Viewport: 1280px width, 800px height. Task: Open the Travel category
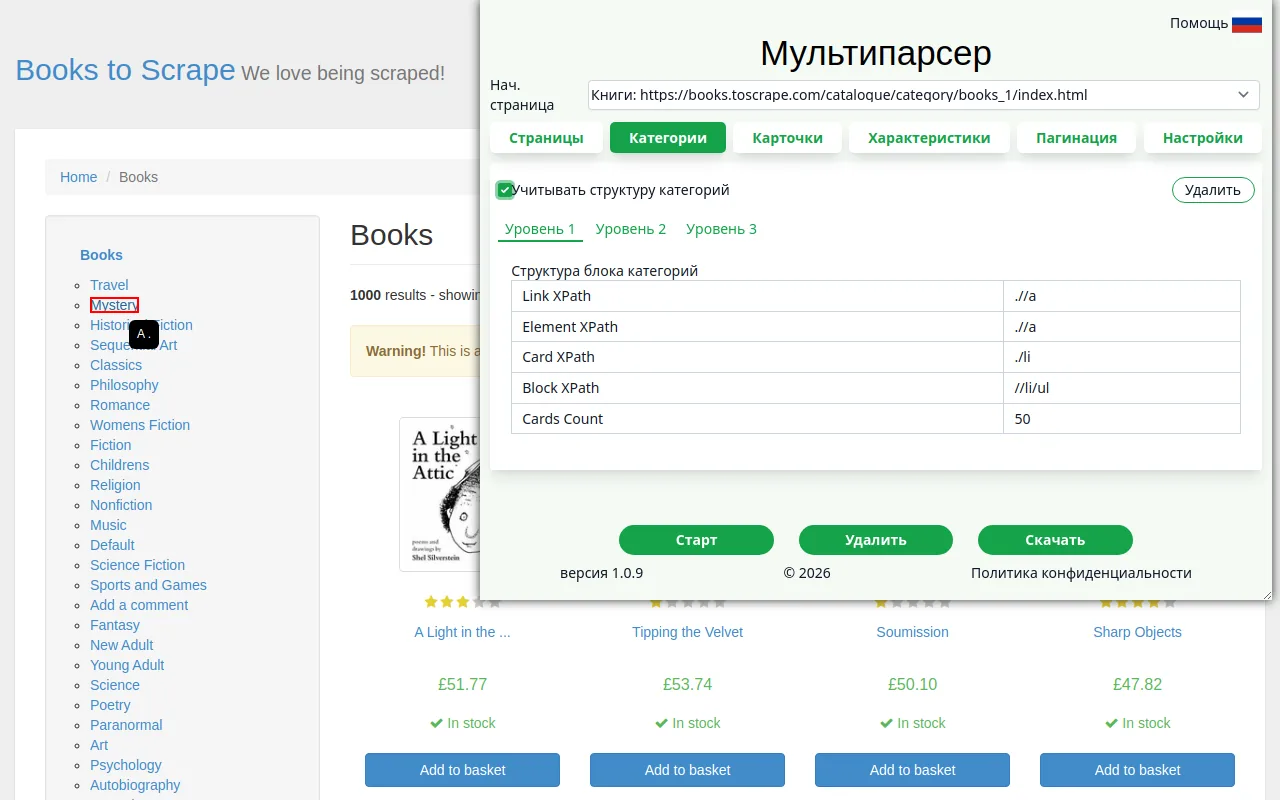tap(109, 285)
